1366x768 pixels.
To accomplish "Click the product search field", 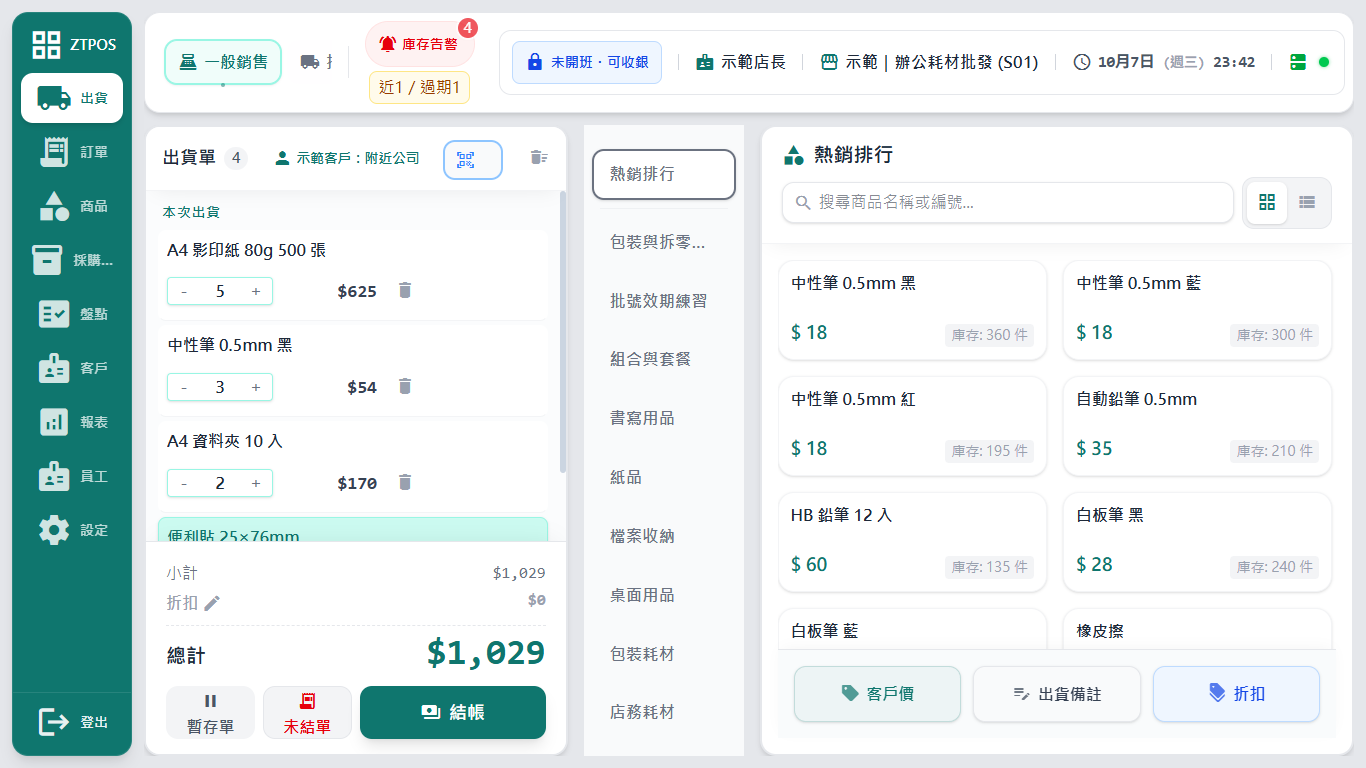I will 1008,202.
